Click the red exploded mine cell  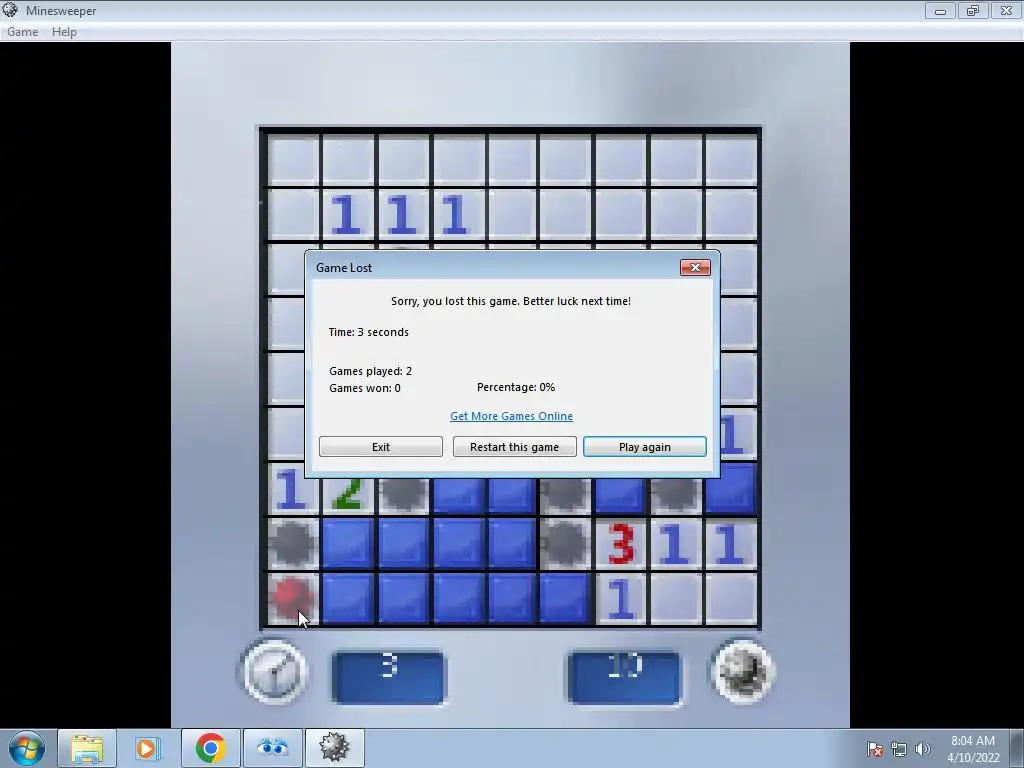(292, 599)
